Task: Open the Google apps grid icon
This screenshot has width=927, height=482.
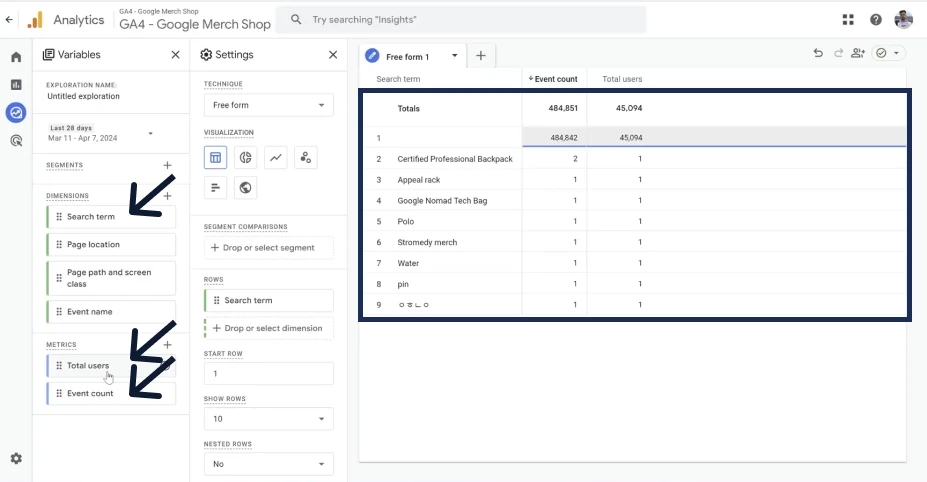Action: pos(848,20)
